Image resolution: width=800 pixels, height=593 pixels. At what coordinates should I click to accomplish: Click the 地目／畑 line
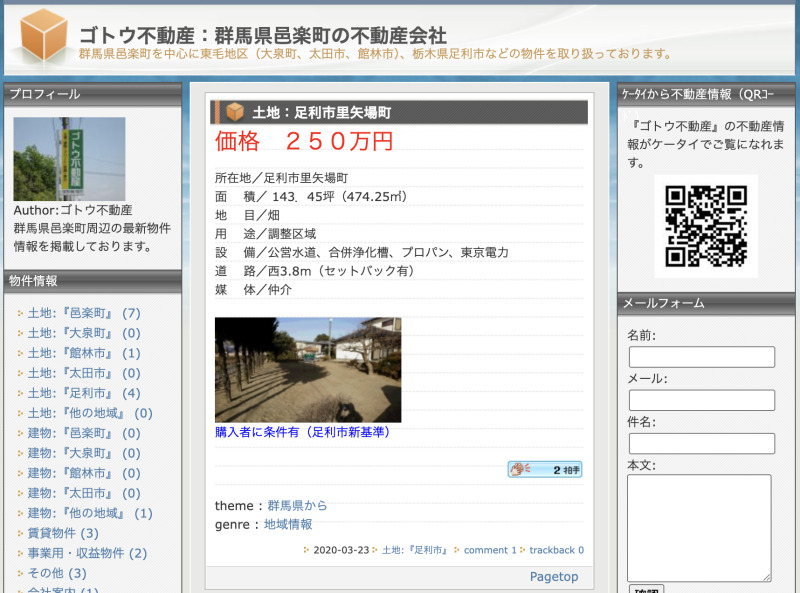point(247,215)
